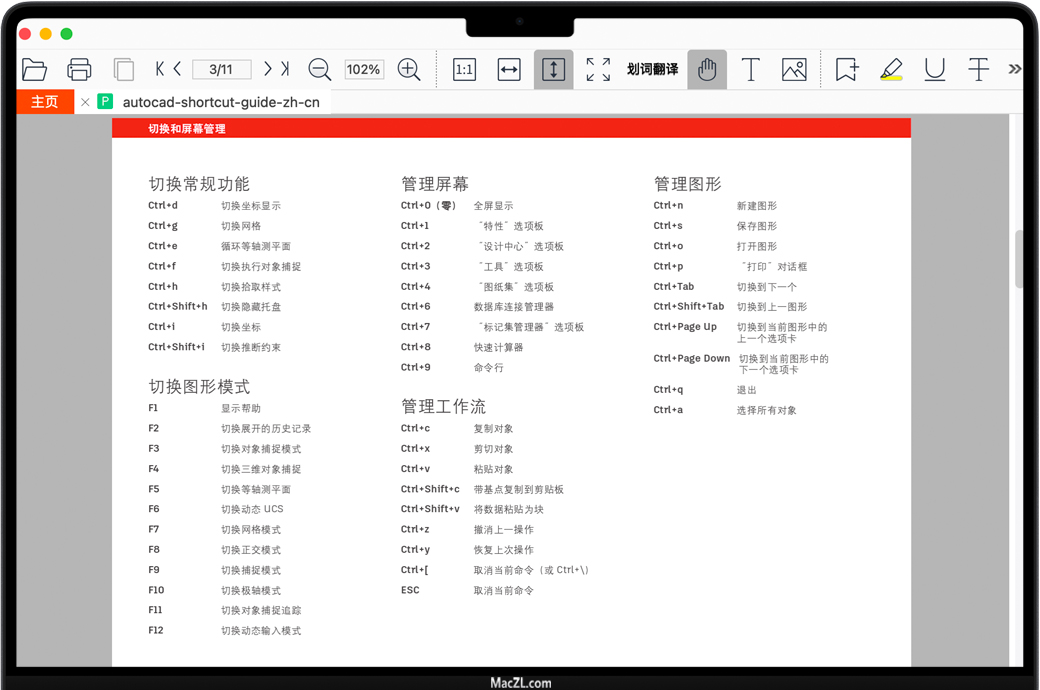Zoom out with the minus magnifier
This screenshot has height=690, width=1040.
pos(320,69)
